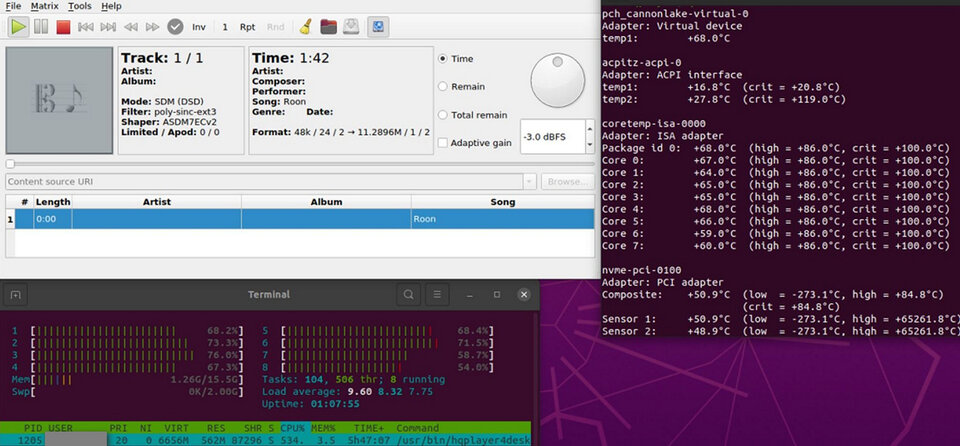Select the Remain radio button

[443, 87]
